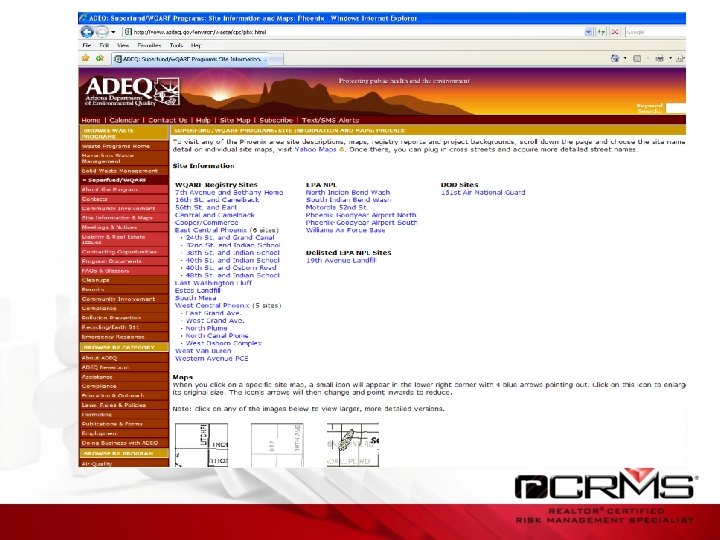Open the Tools menu
Image resolution: width=720 pixels, height=540 pixels.
tap(176, 45)
